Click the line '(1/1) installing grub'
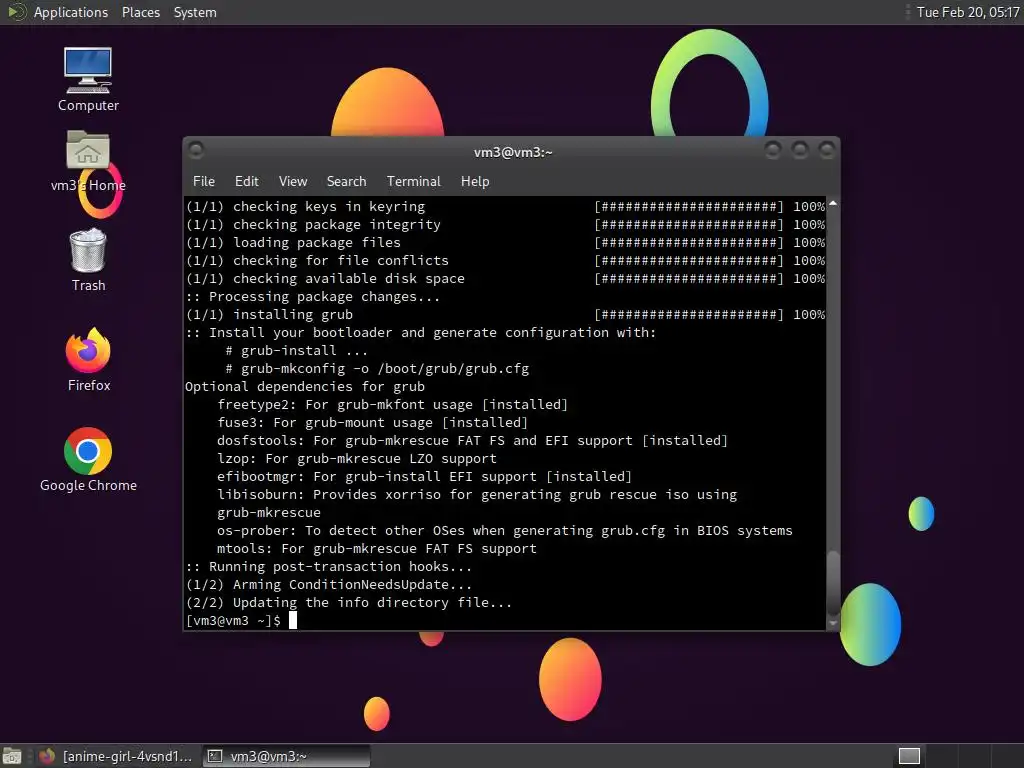Screen dimensions: 1024x768 click(270, 314)
